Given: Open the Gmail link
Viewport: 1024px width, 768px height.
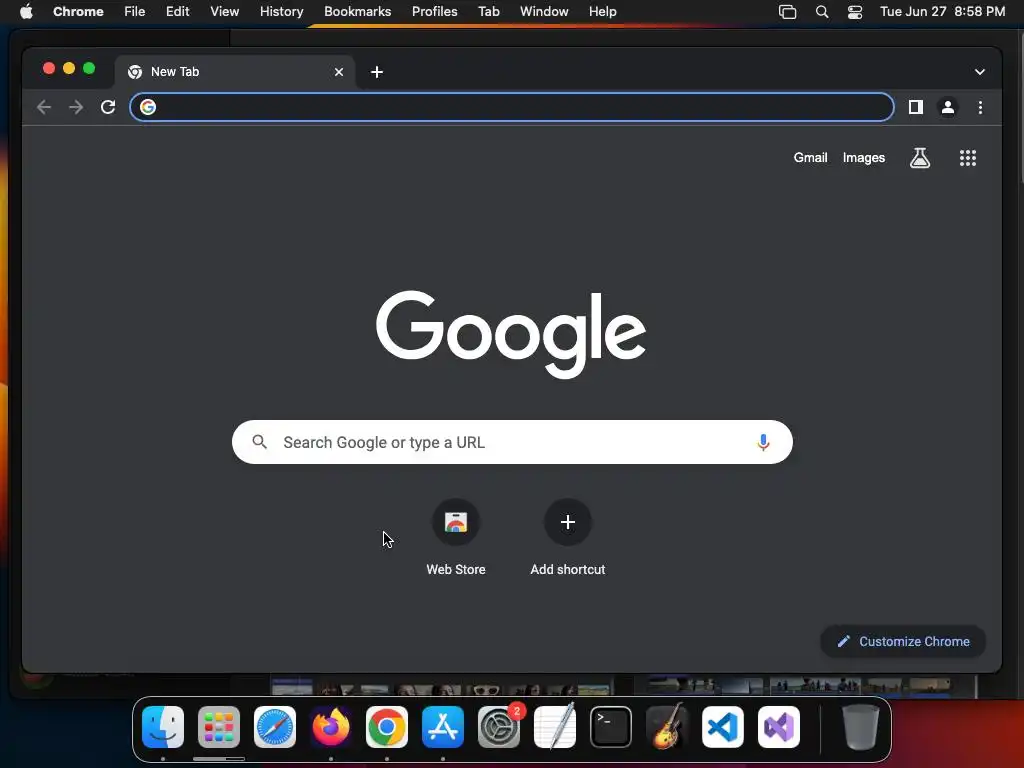Looking at the screenshot, I should pyautogui.click(x=810, y=157).
